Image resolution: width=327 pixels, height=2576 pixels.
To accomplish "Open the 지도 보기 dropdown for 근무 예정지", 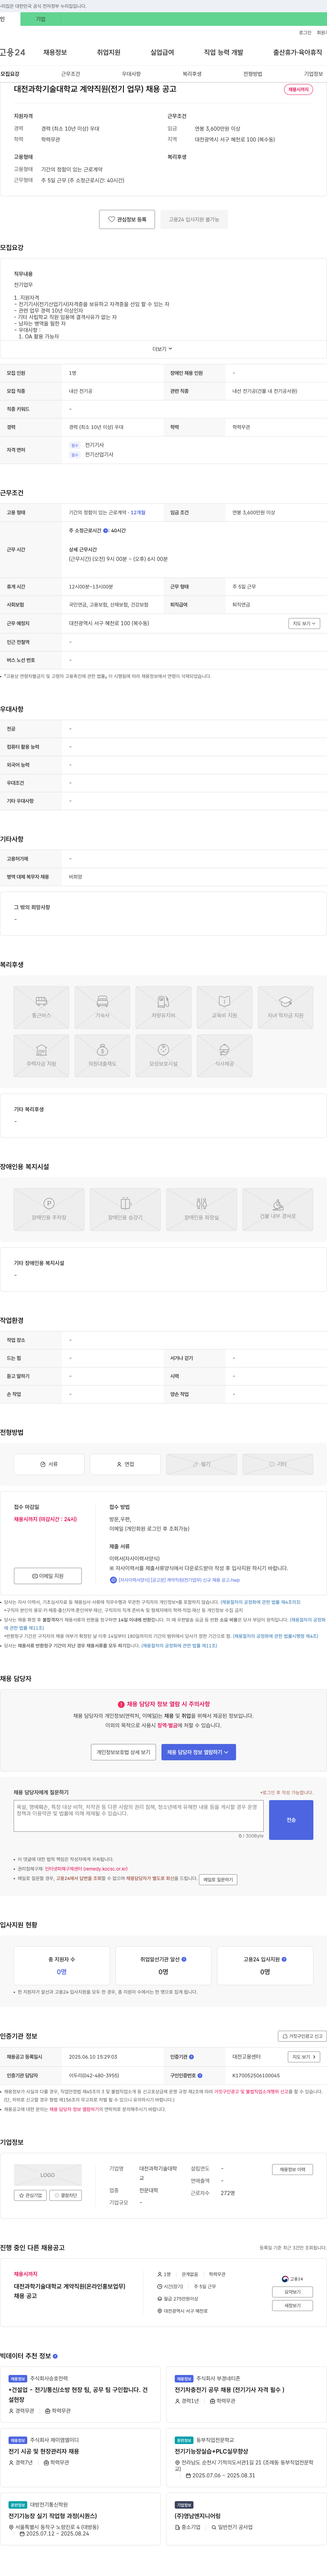I will click(304, 623).
